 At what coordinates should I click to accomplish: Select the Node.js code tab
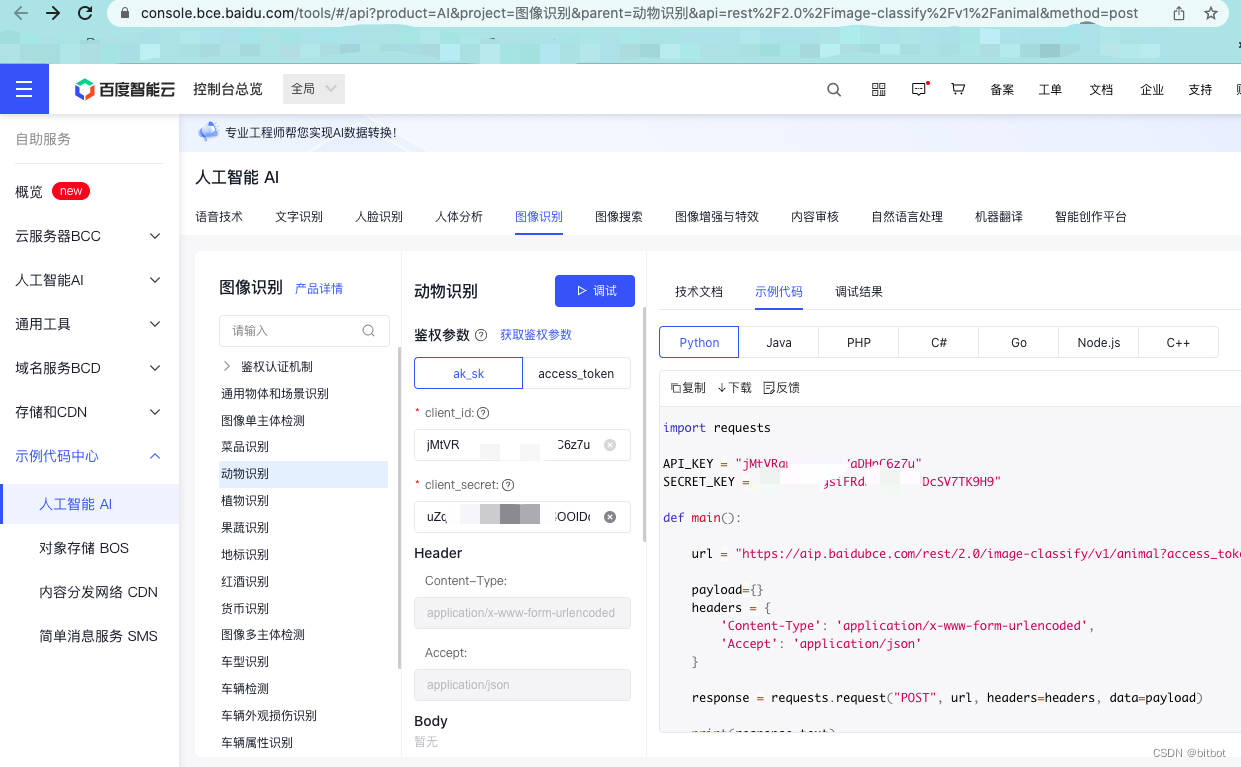click(1099, 342)
